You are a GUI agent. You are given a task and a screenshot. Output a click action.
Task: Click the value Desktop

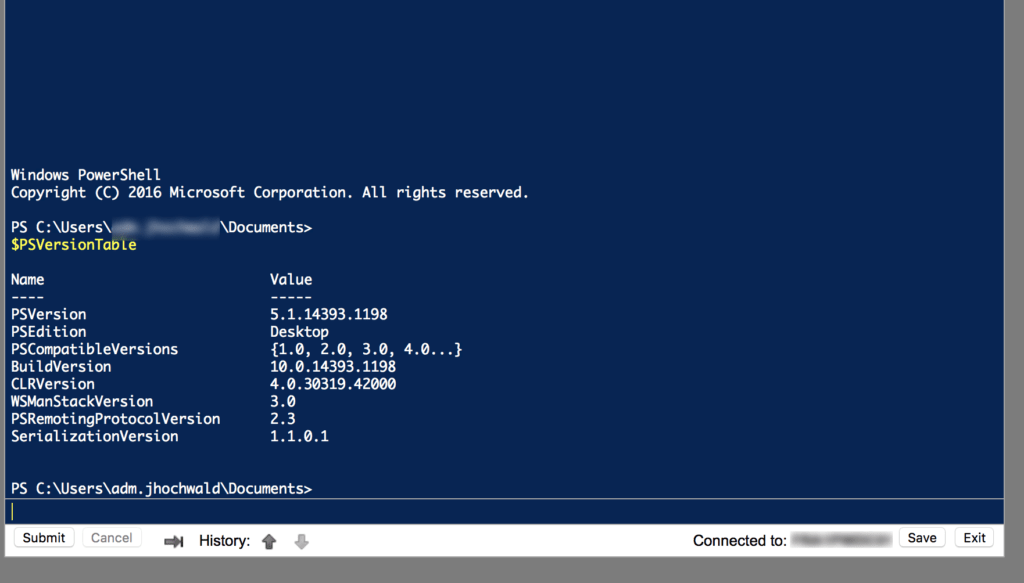pos(299,332)
